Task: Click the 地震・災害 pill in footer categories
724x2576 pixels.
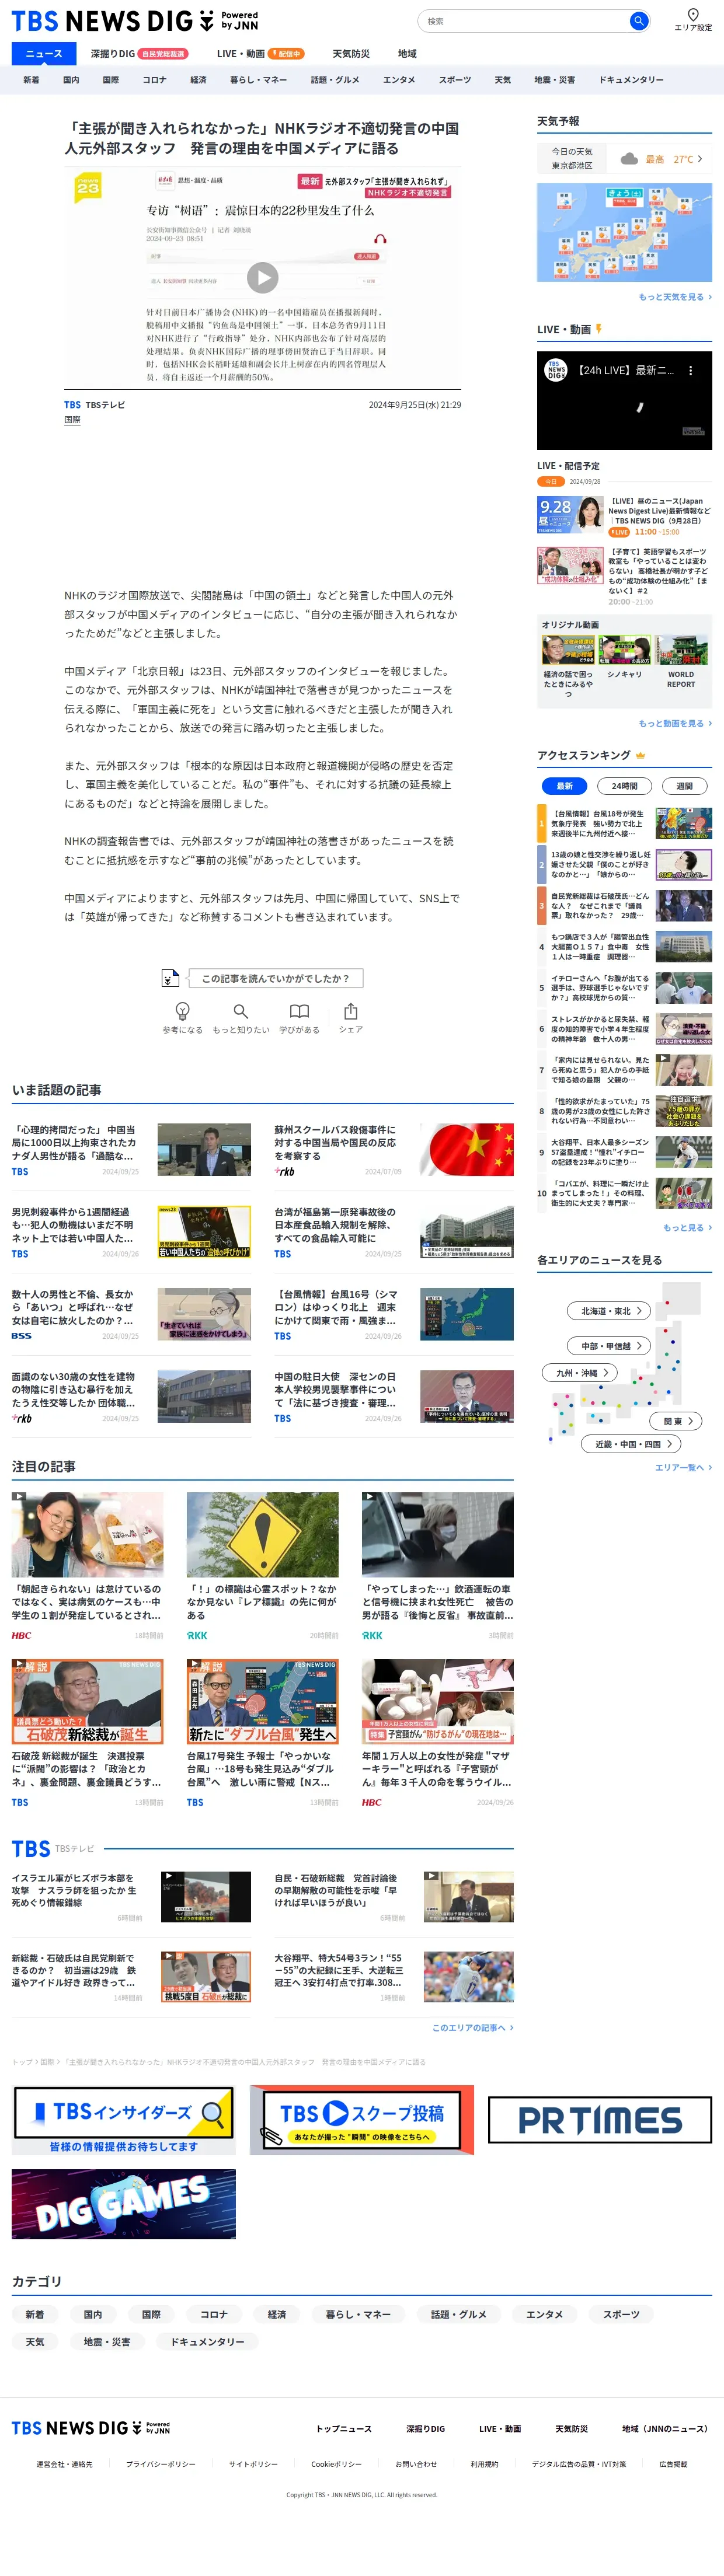Action: (107, 2341)
